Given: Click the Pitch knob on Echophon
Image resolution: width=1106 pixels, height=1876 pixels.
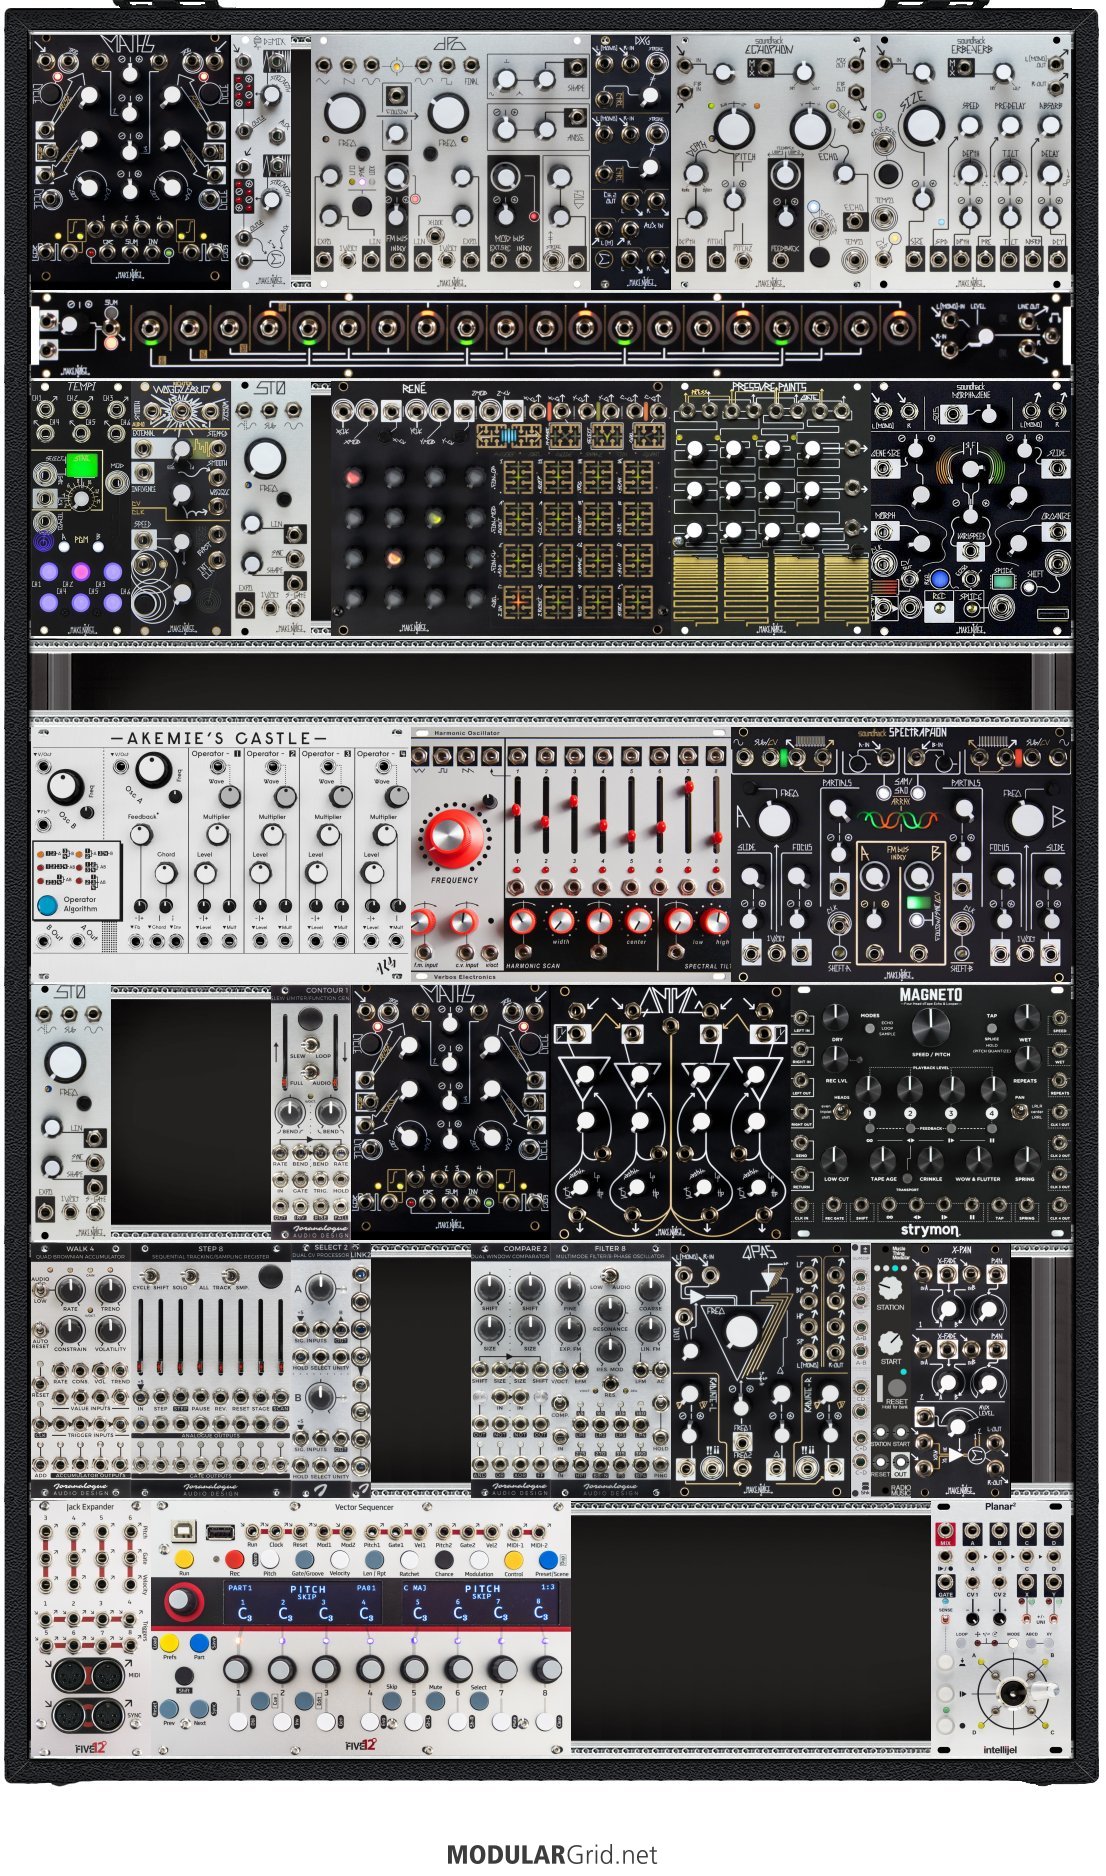Looking at the screenshot, I should pos(734,128).
